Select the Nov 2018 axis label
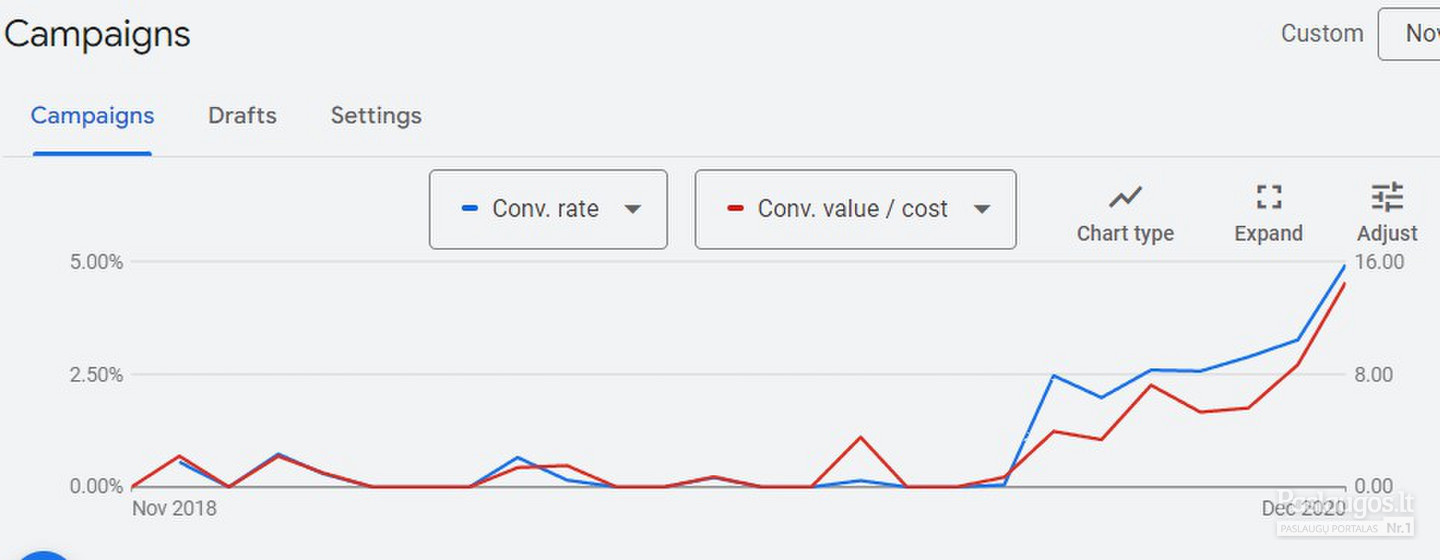 pyautogui.click(x=174, y=508)
